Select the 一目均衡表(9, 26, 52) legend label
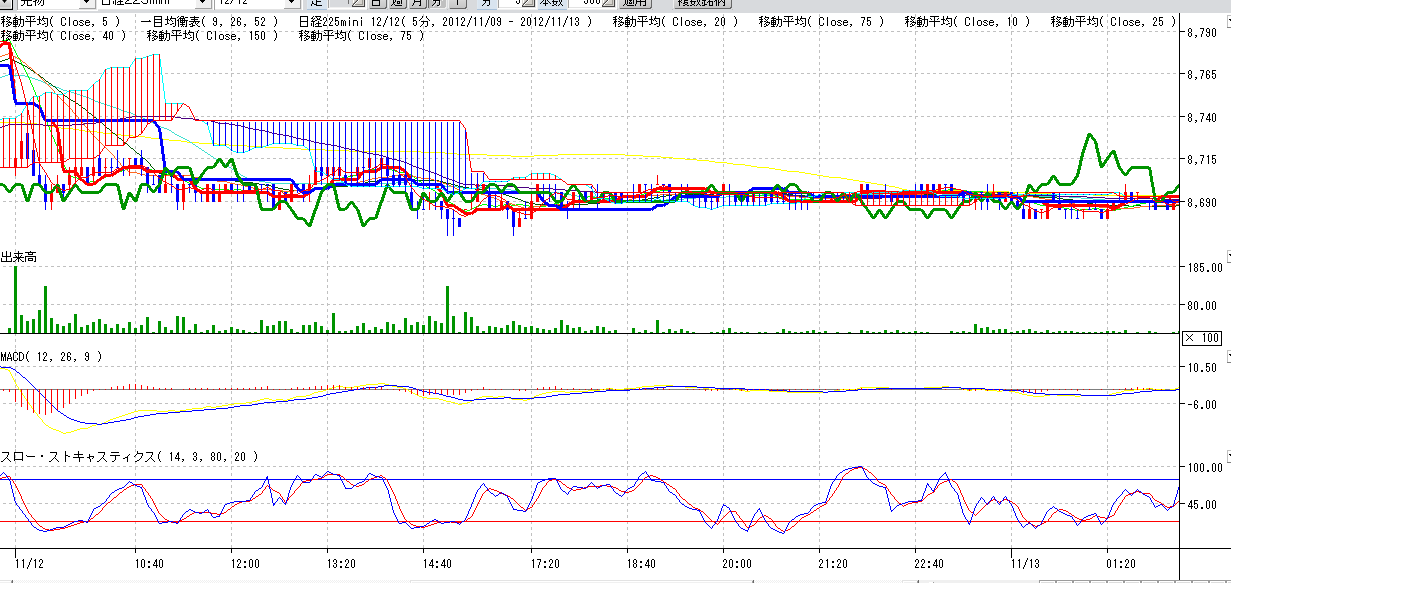1420x602 pixels. (210, 21)
